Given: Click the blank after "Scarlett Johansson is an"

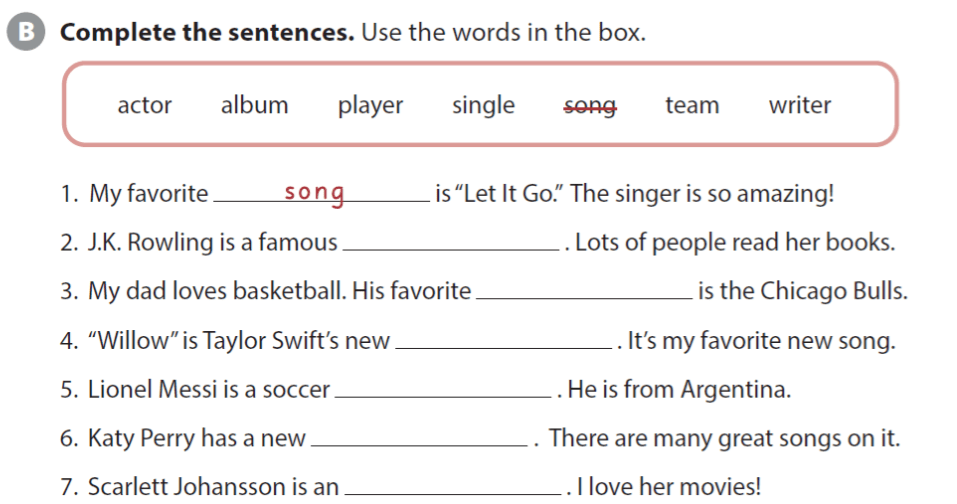Looking at the screenshot, I should point(452,487).
